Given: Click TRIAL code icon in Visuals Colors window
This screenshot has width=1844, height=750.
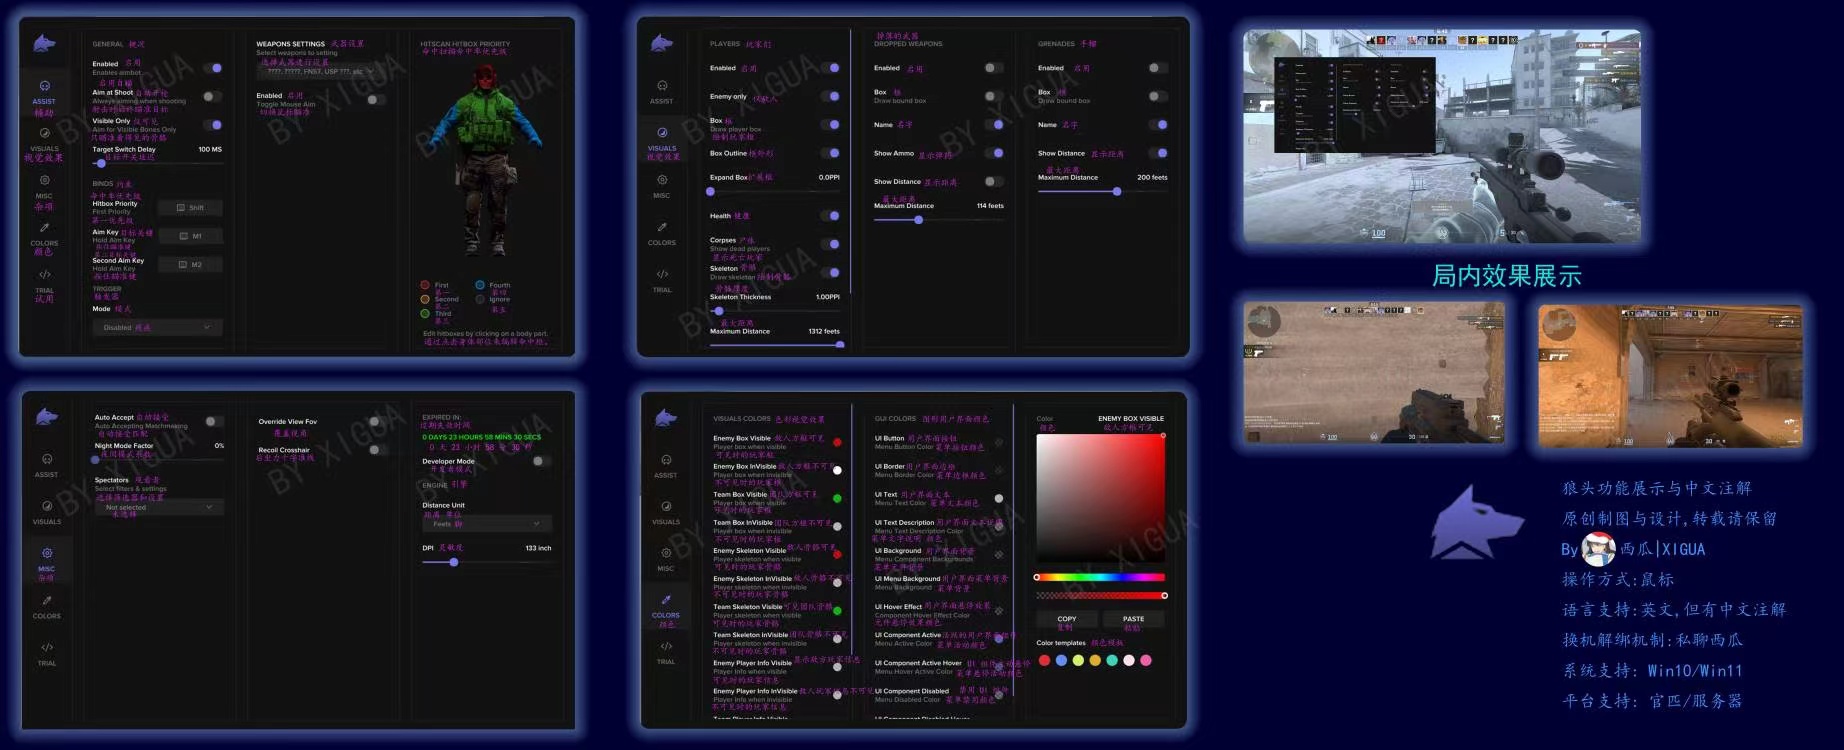Looking at the screenshot, I should point(666,646).
